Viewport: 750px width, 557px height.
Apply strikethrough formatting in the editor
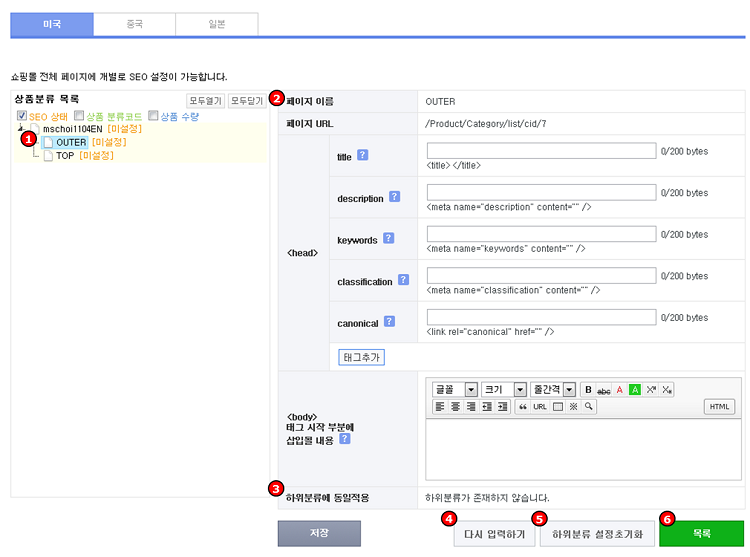[603, 389]
